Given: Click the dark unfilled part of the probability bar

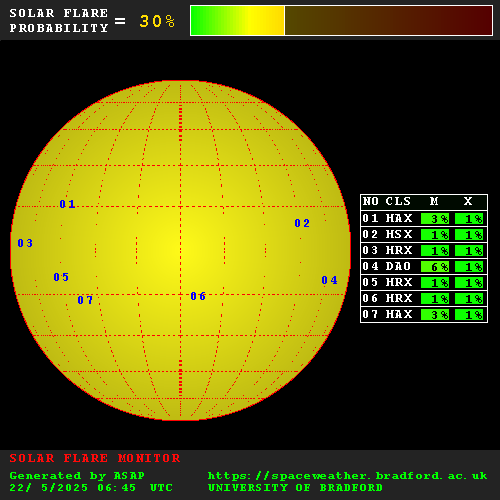Looking at the screenshot, I should pyautogui.click(x=388, y=20).
